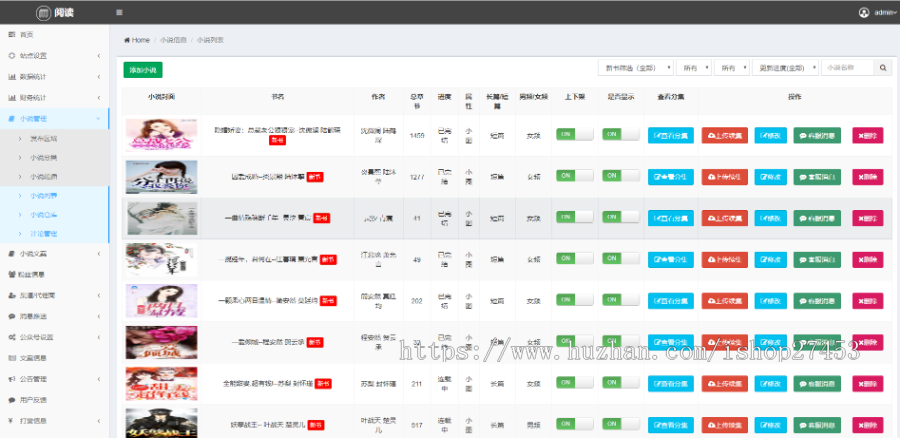Toggle 是否显示 switch for the 202-chapter novel

[x=620, y=299]
